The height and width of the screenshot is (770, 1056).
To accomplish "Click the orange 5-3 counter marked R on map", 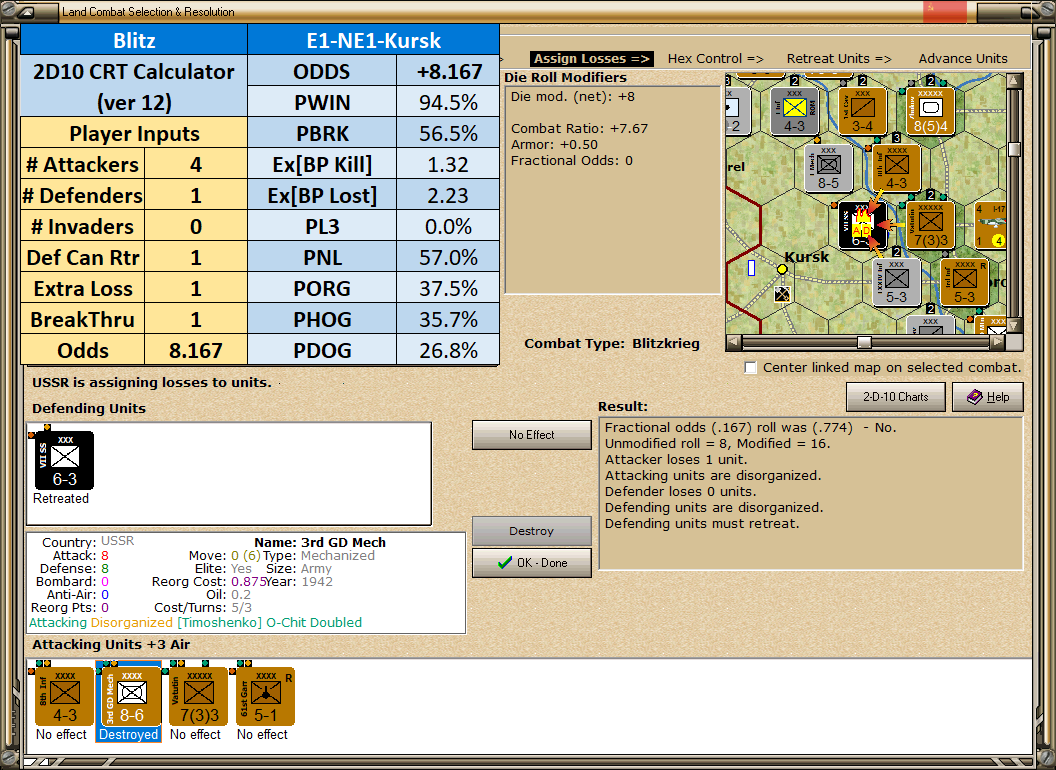I will tap(964, 282).
